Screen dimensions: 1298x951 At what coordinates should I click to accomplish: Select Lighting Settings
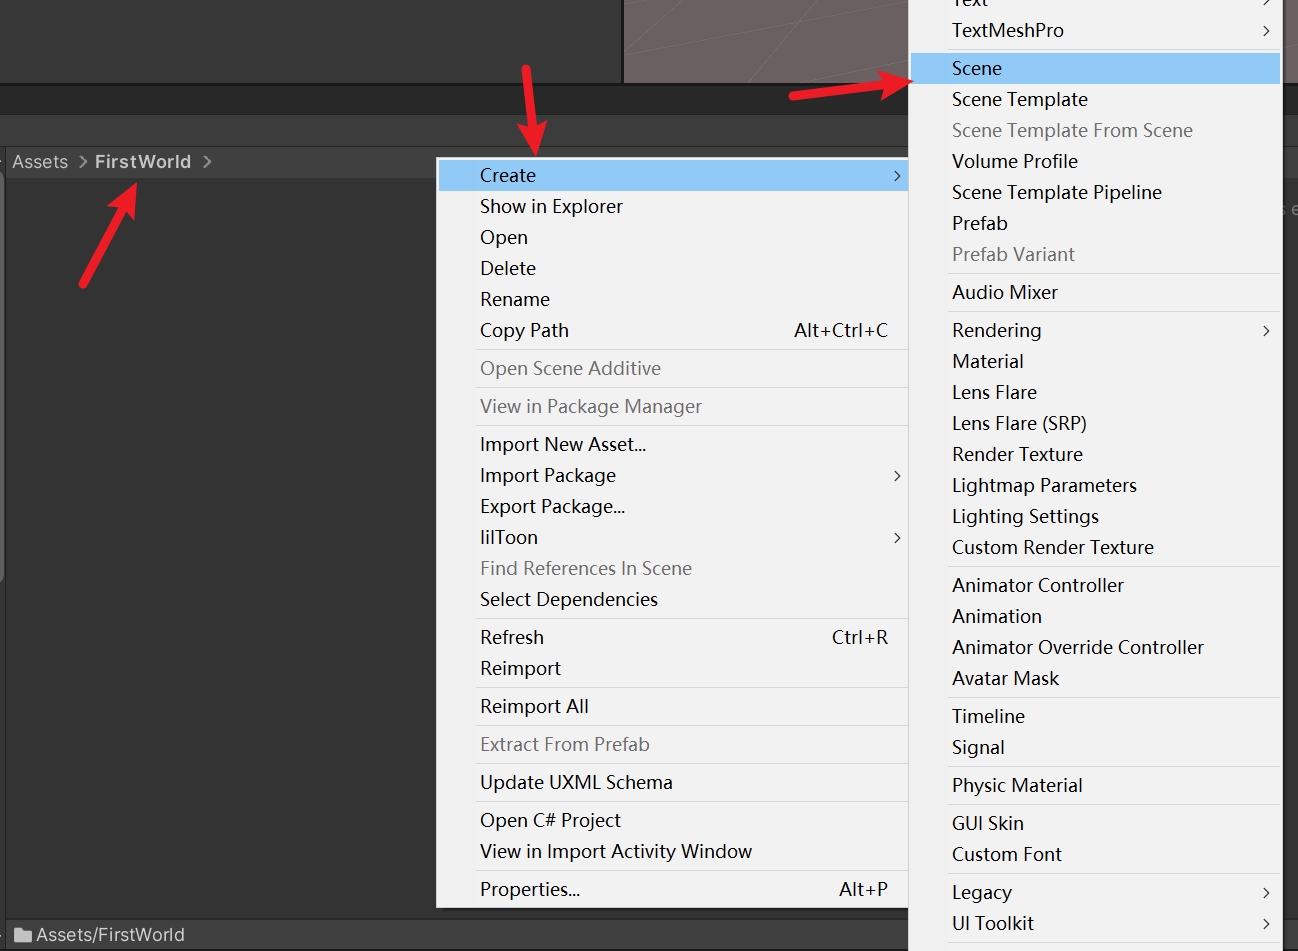point(1096,516)
